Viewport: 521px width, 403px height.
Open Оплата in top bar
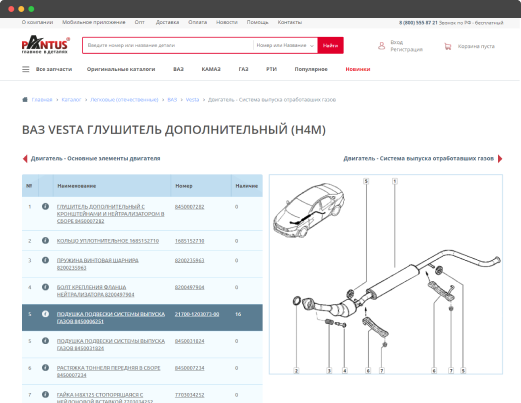(x=197, y=22)
